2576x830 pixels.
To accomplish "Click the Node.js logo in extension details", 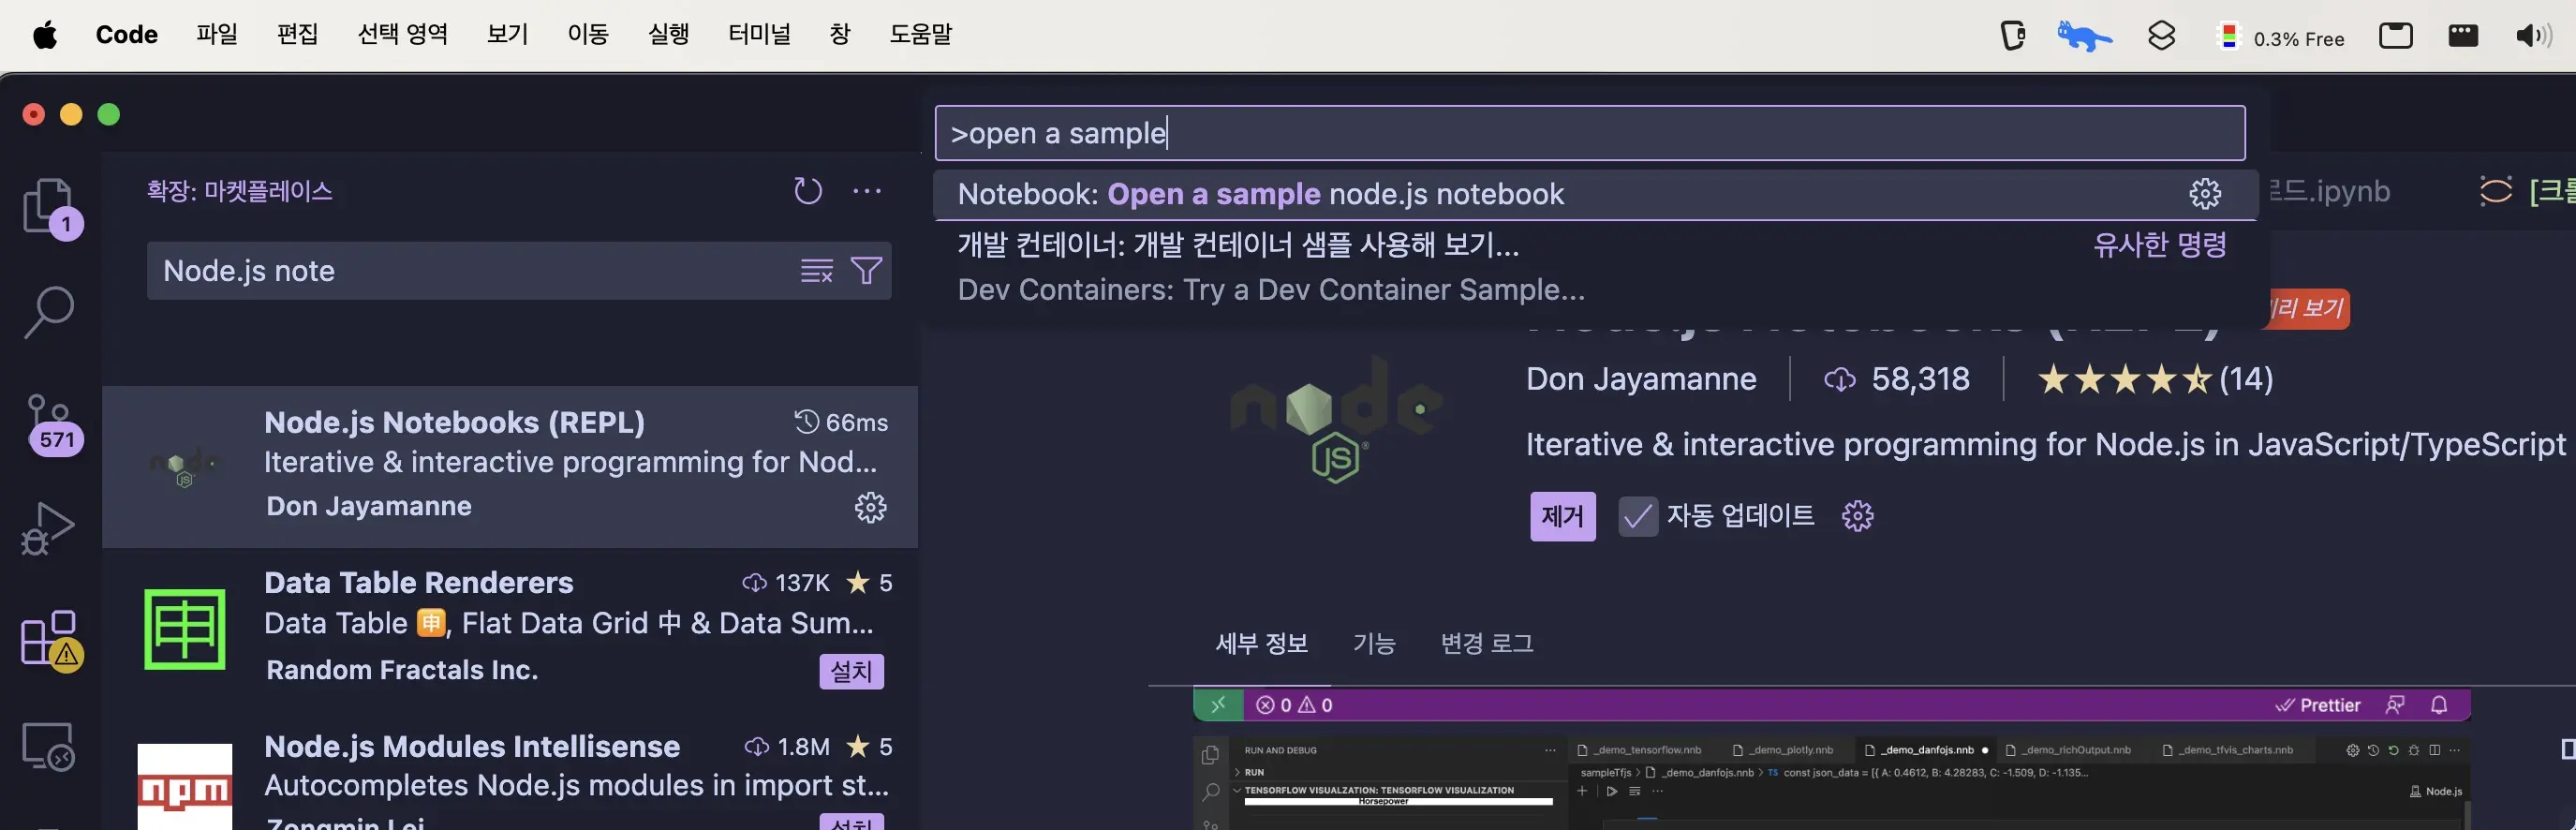I will [x=1336, y=420].
